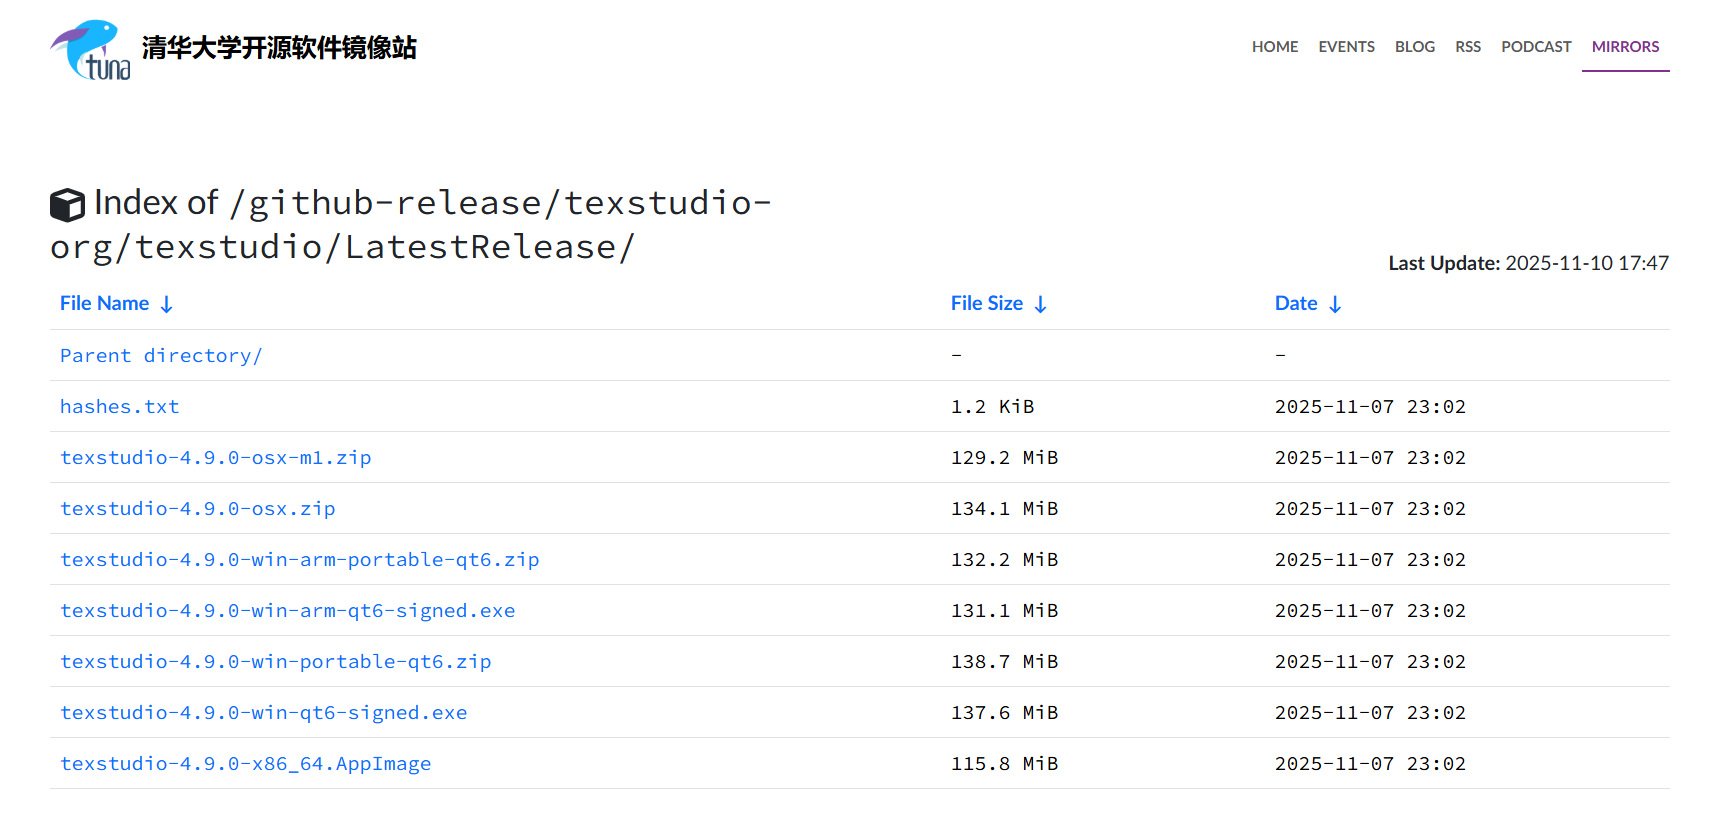The width and height of the screenshot is (1714, 818).
Task: Sort by Date arrow
Action: tap(1335, 304)
